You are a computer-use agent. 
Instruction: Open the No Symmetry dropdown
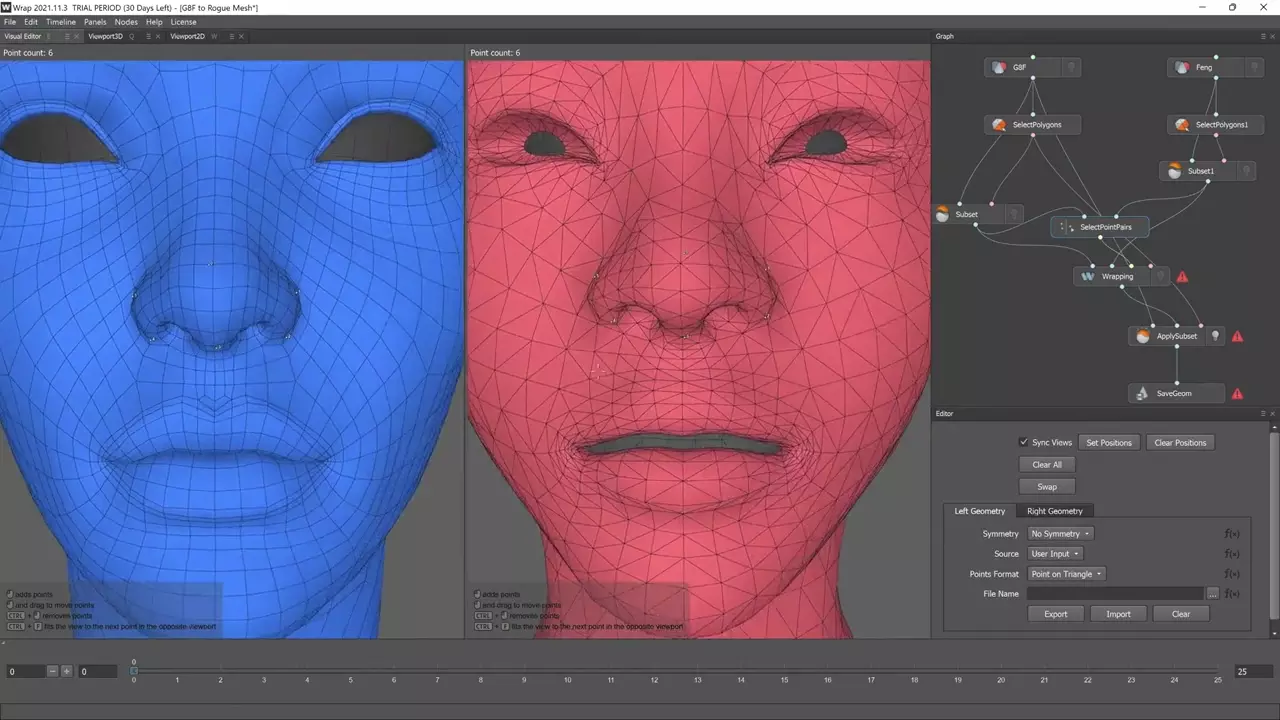pos(1060,534)
